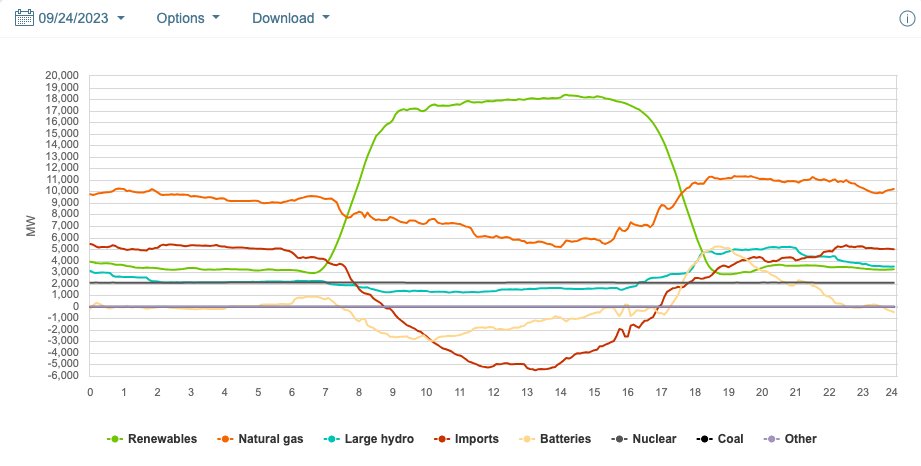This screenshot has width=921, height=466.
Task: Click the MW axis title
Action: 31,226
